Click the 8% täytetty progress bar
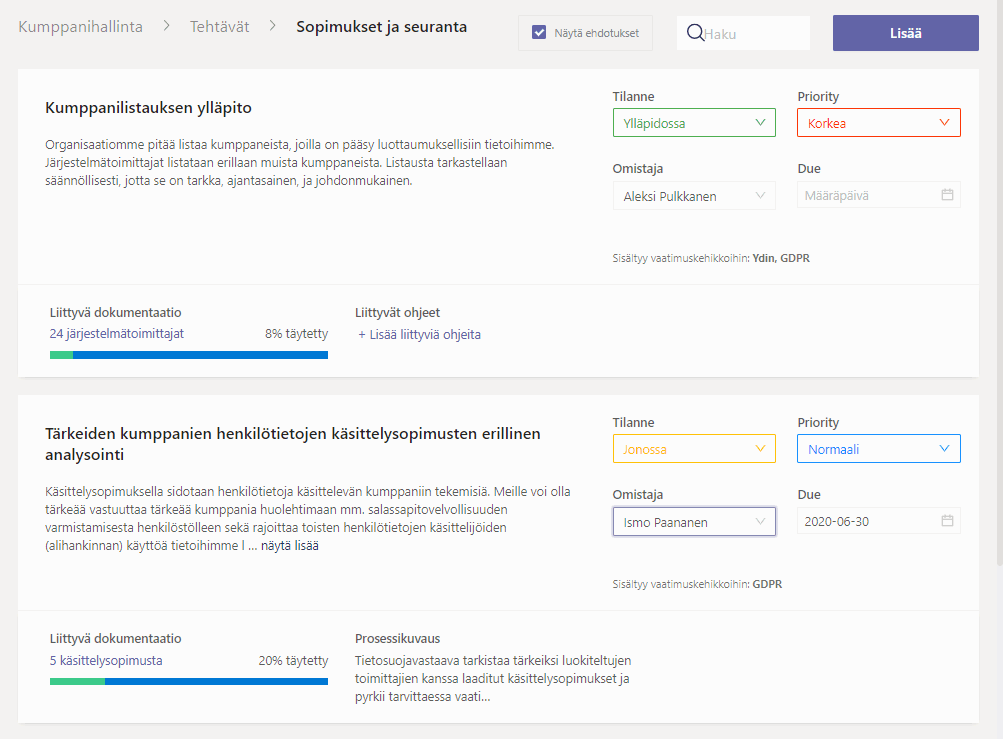 click(x=189, y=355)
